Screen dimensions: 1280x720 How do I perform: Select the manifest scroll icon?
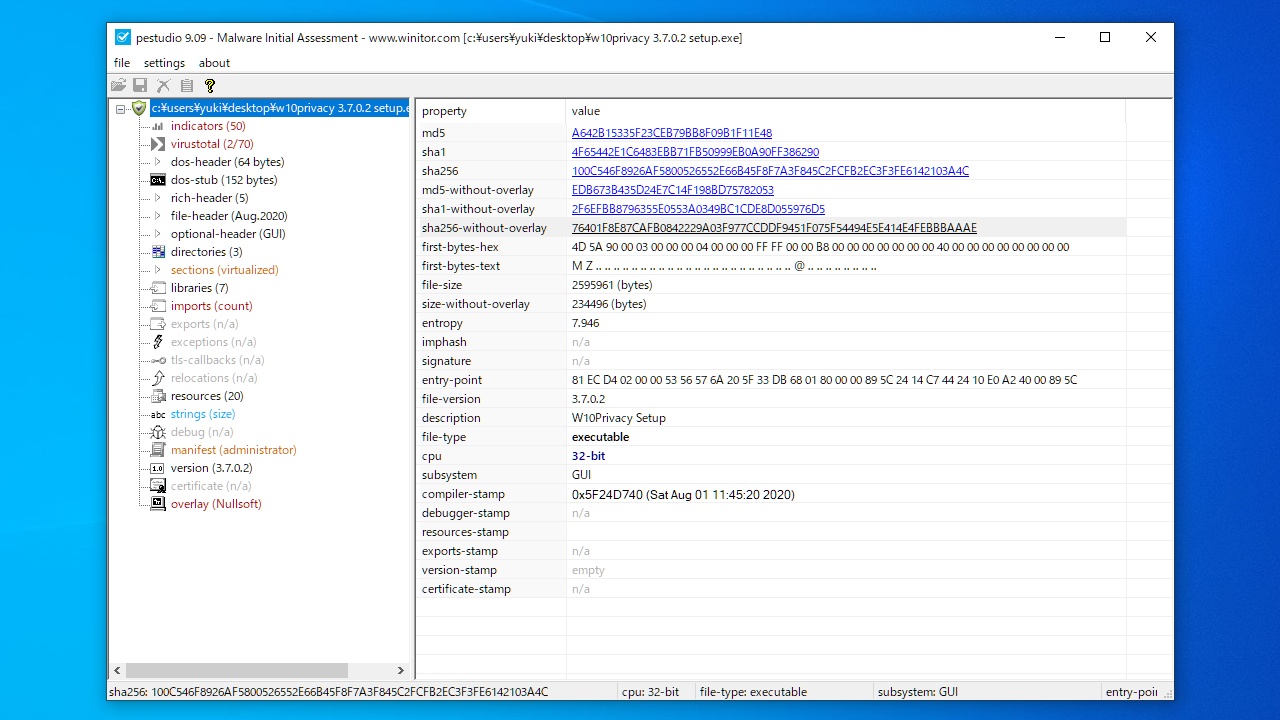pyautogui.click(x=158, y=450)
